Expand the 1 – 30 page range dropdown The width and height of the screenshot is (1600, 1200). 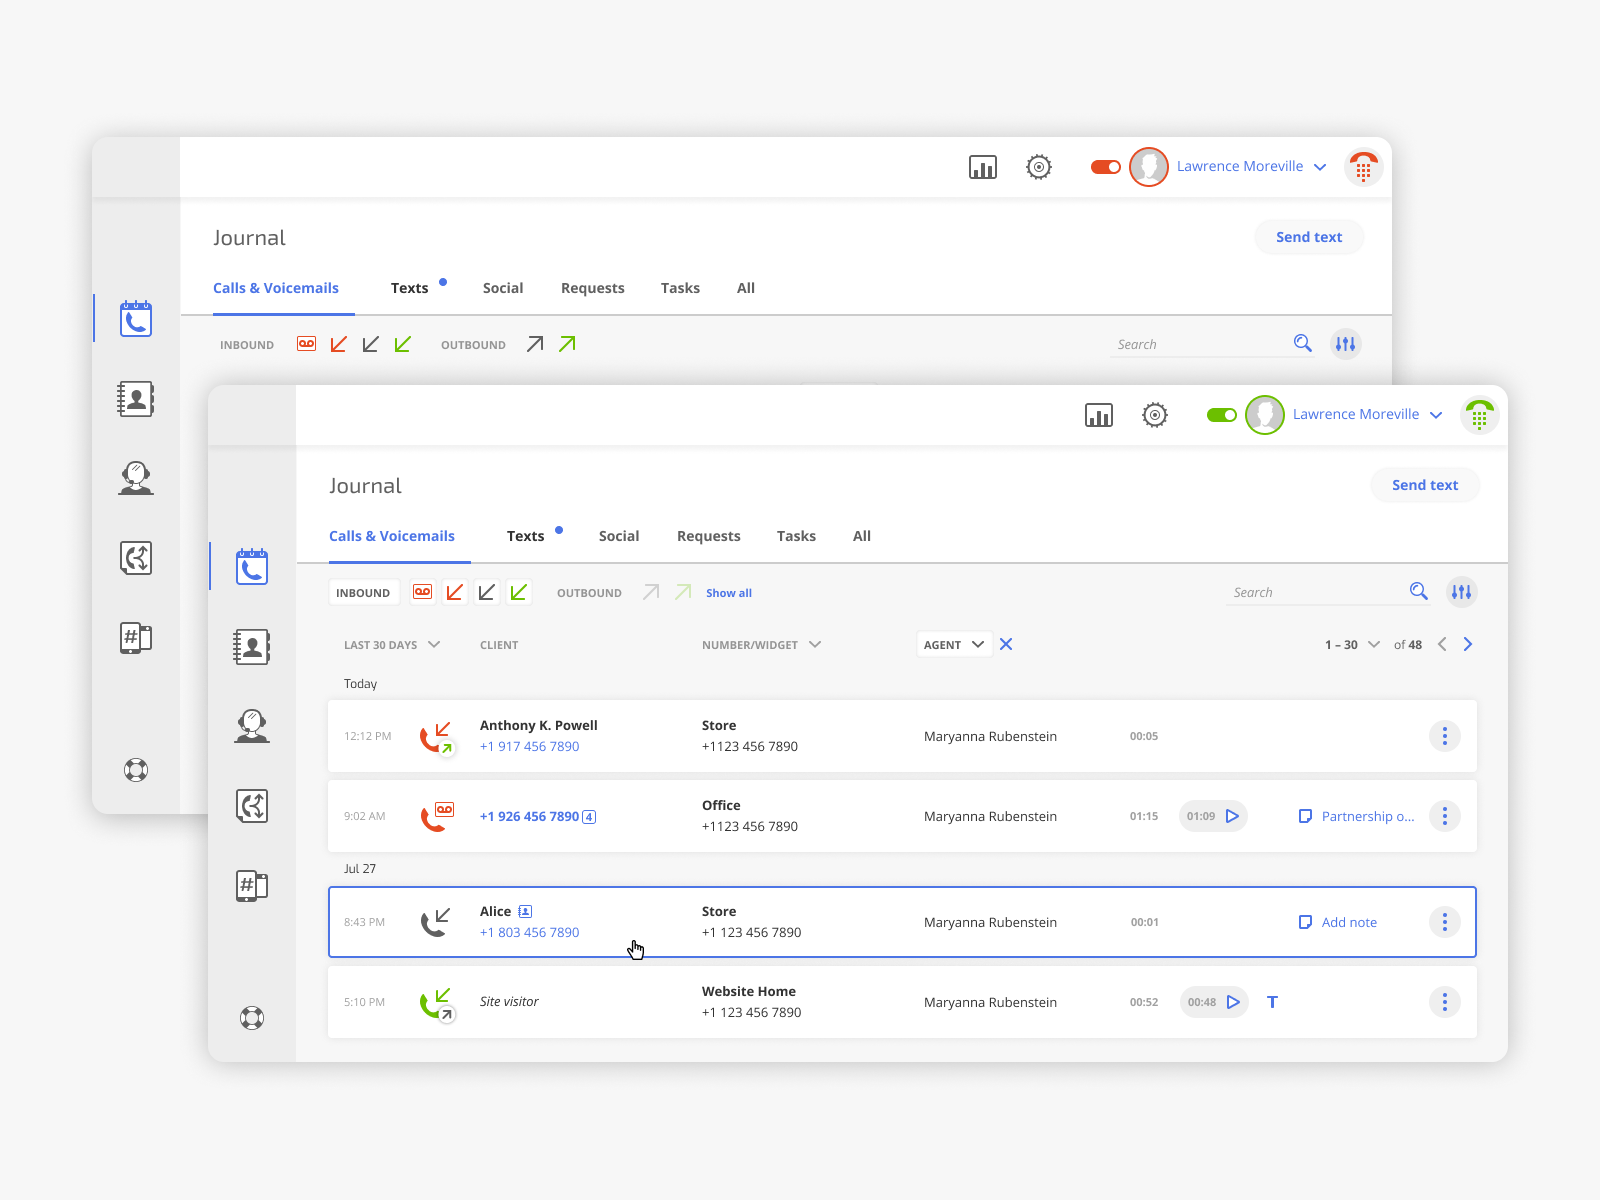pyautogui.click(x=1352, y=645)
